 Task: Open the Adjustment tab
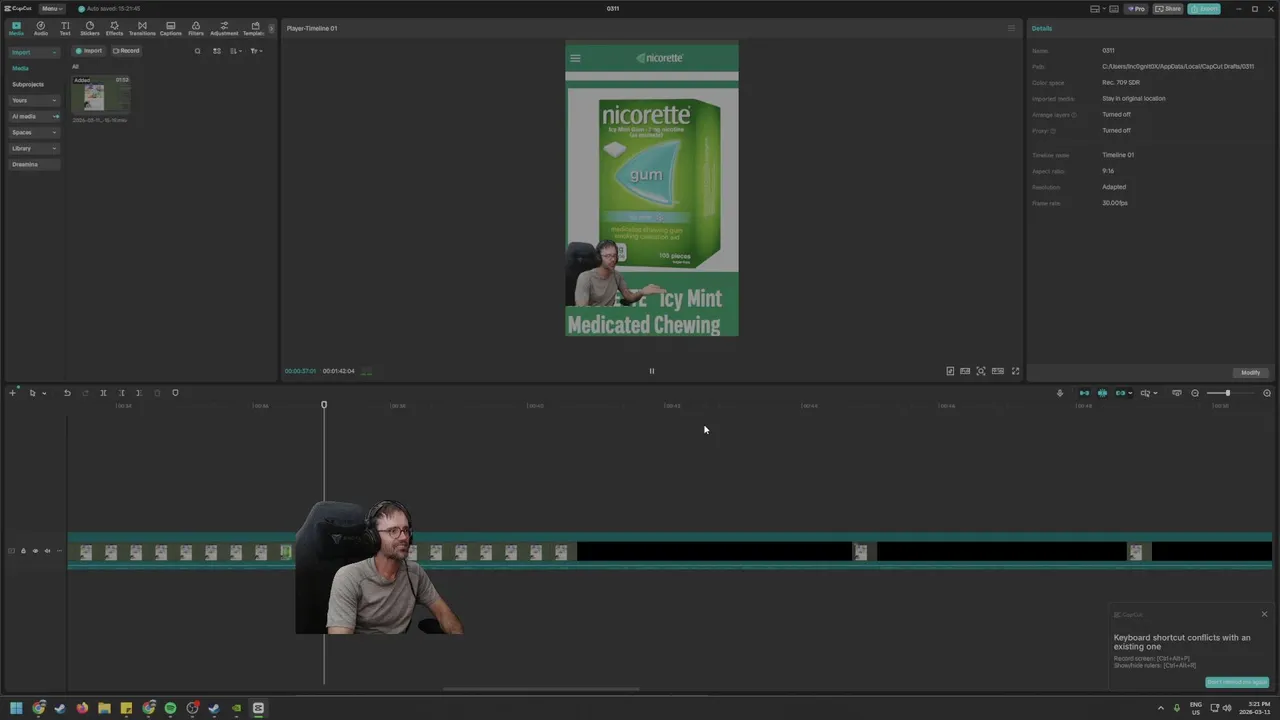[224, 28]
